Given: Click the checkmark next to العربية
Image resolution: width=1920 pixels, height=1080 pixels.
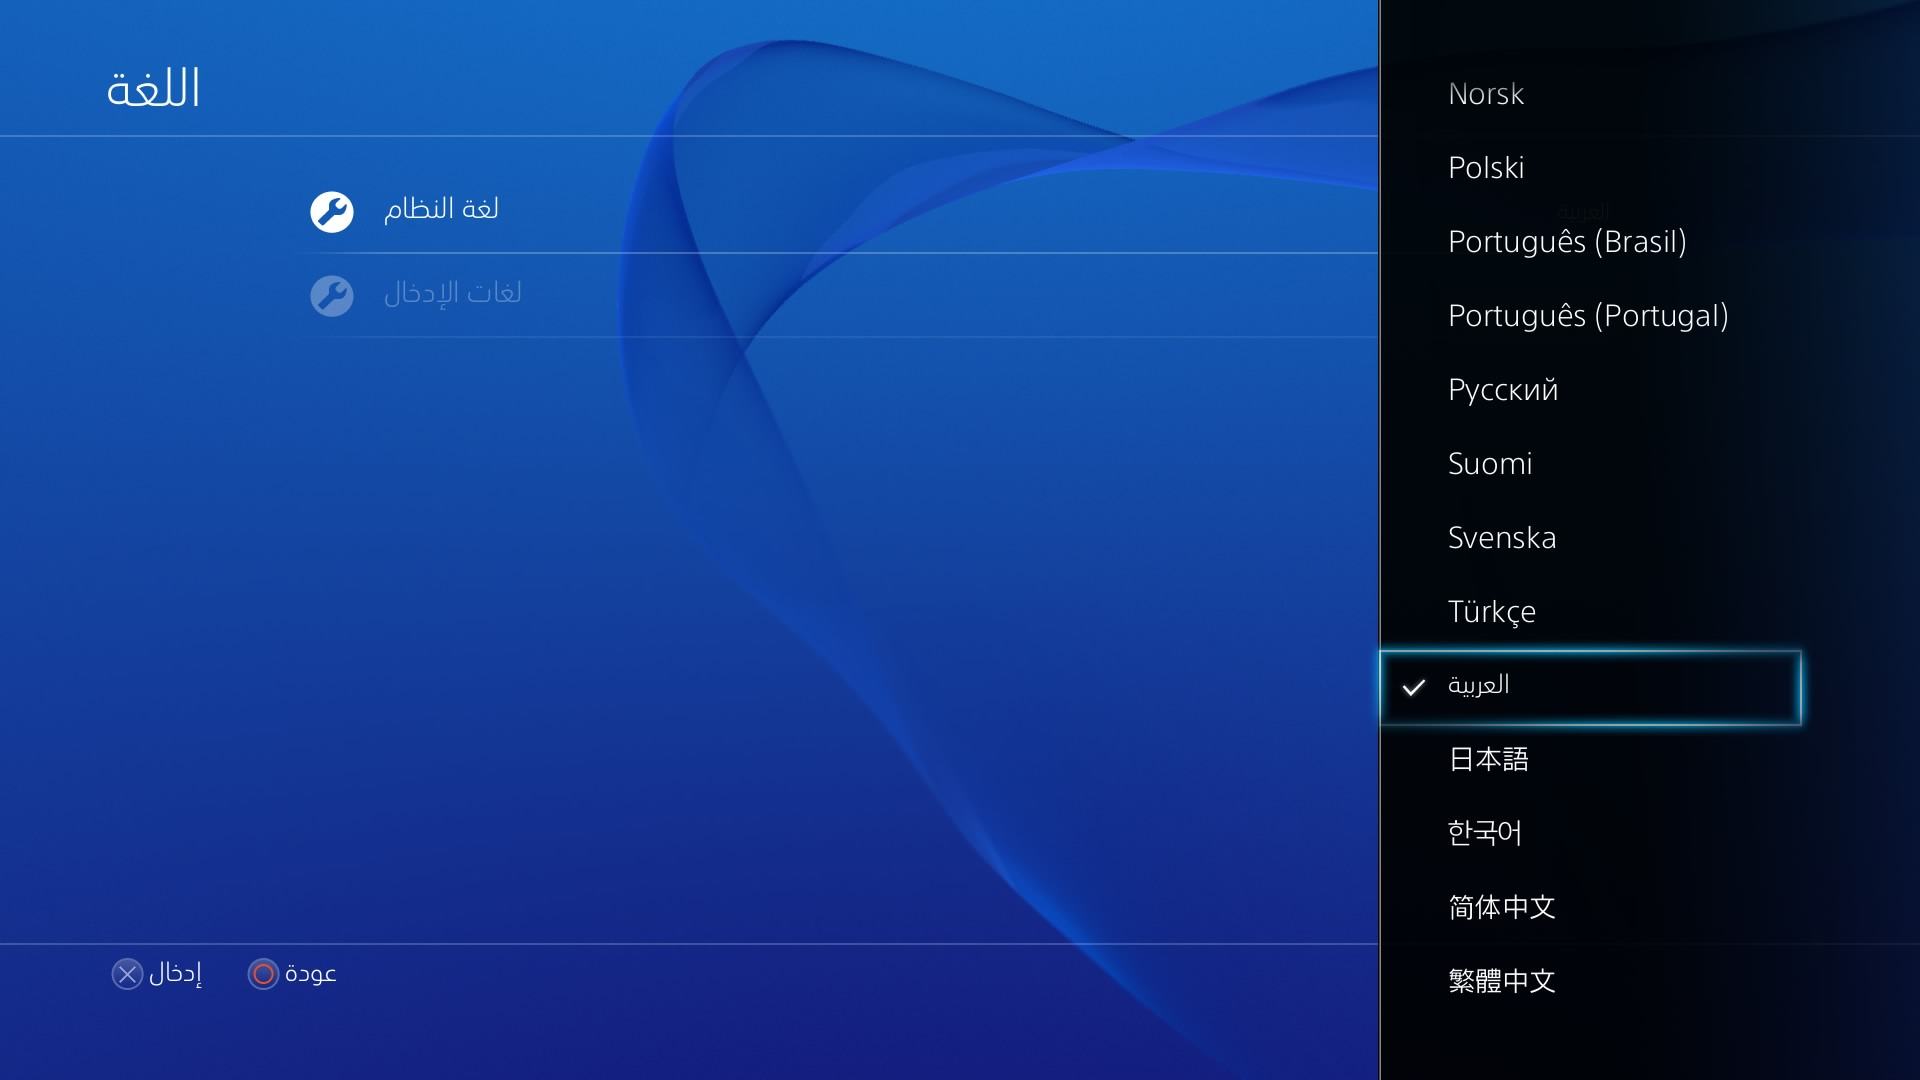Looking at the screenshot, I should 1413,687.
